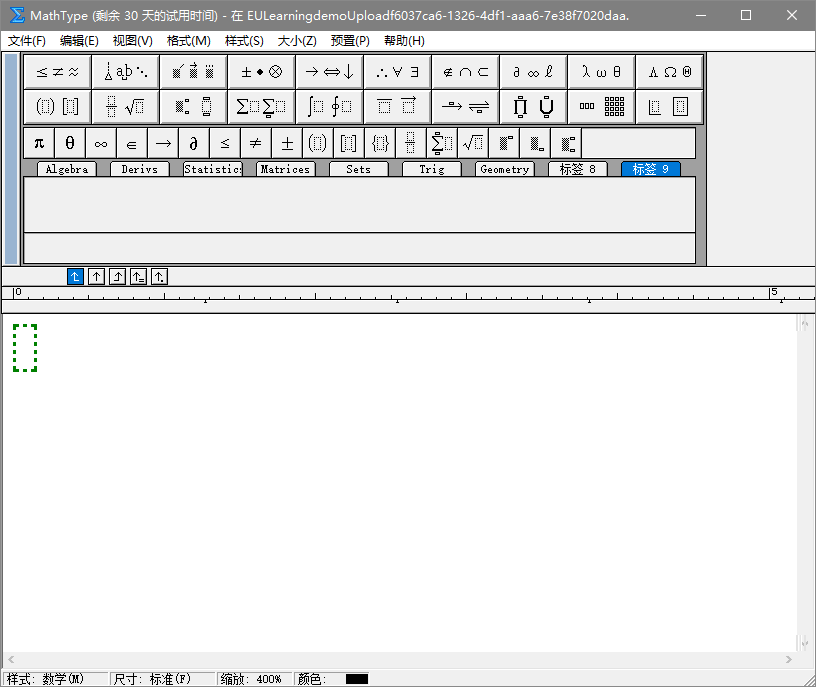The image size is (816, 687).
Task: Open the boxes templates palette
Action: tap(670, 107)
